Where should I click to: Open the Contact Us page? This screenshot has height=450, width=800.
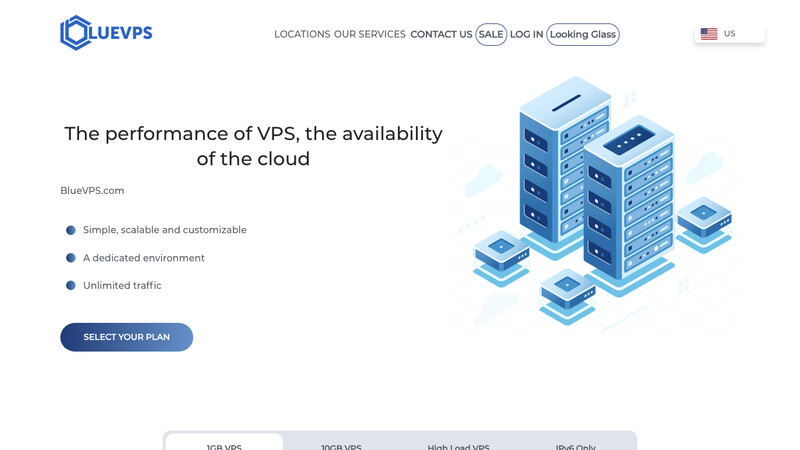(x=441, y=34)
